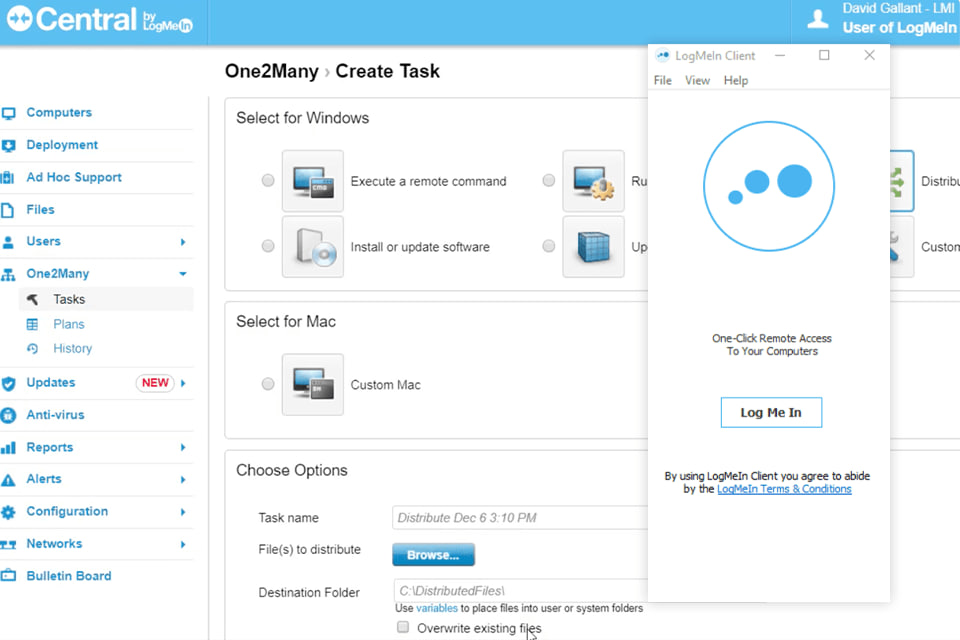Expand the Updates submenu arrow

(182, 383)
